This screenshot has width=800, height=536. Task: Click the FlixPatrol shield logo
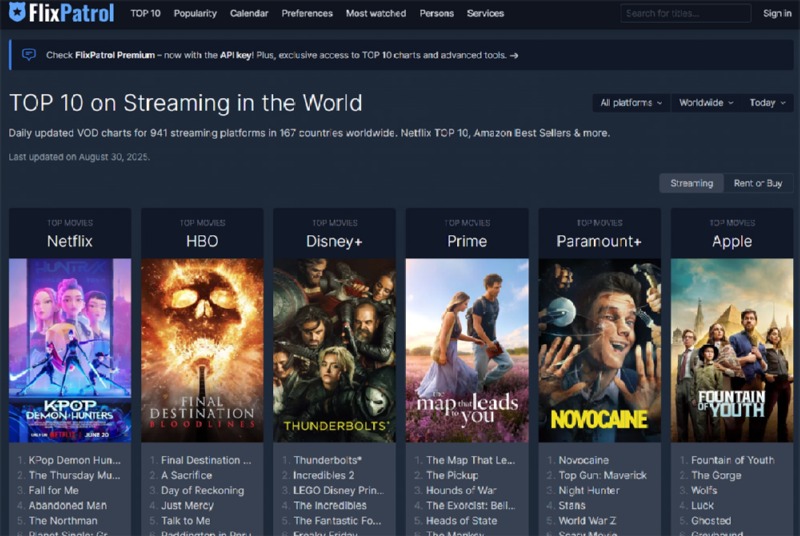point(17,12)
